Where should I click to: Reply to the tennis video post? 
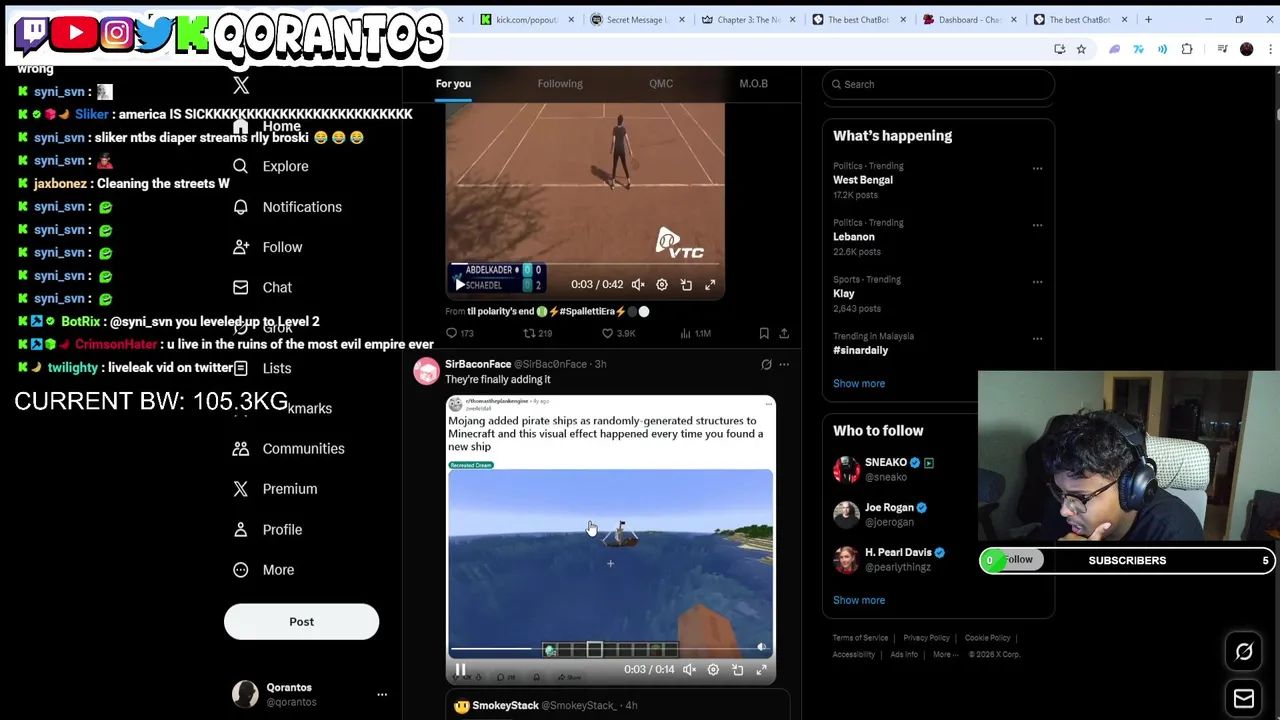[459, 333]
